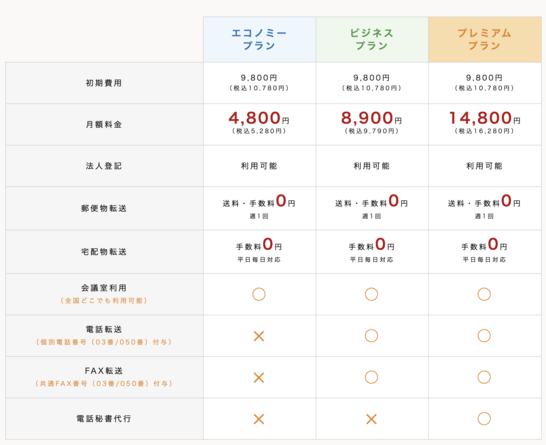
Task: Click the X mark for Economy FAX転送
Action: 259,377
